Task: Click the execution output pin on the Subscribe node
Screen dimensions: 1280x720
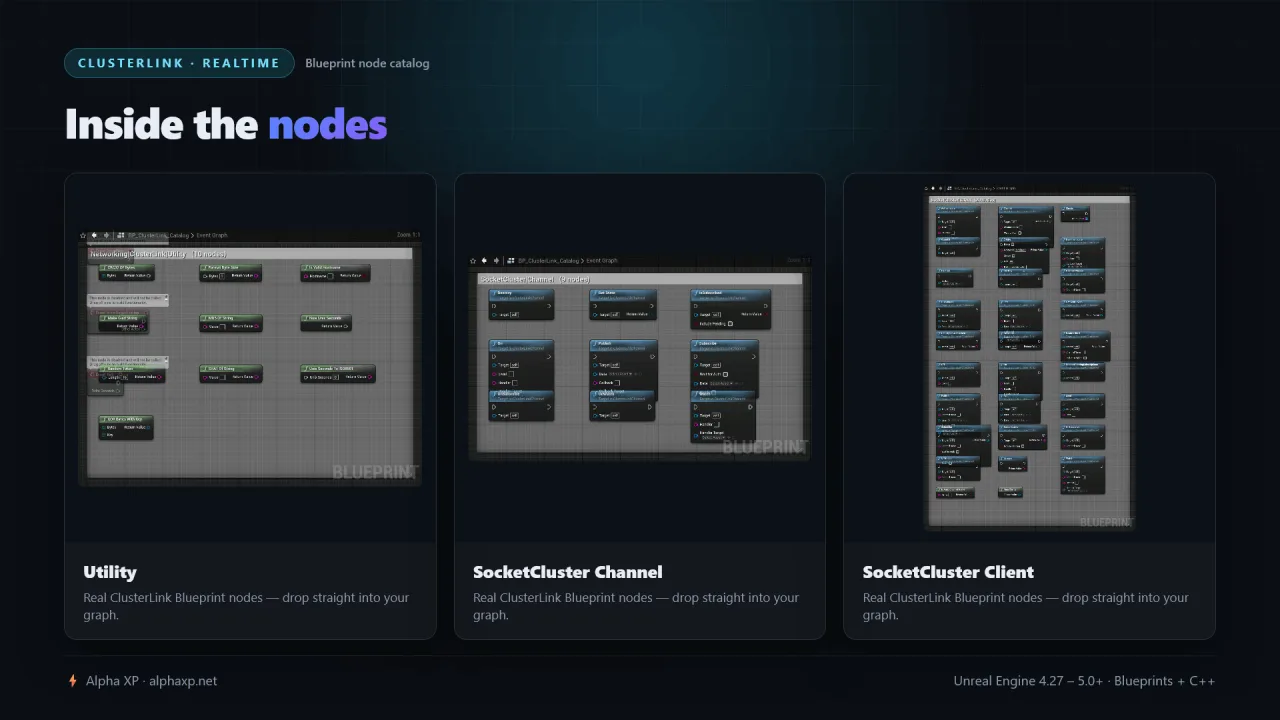Action: click(x=752, y=355)
